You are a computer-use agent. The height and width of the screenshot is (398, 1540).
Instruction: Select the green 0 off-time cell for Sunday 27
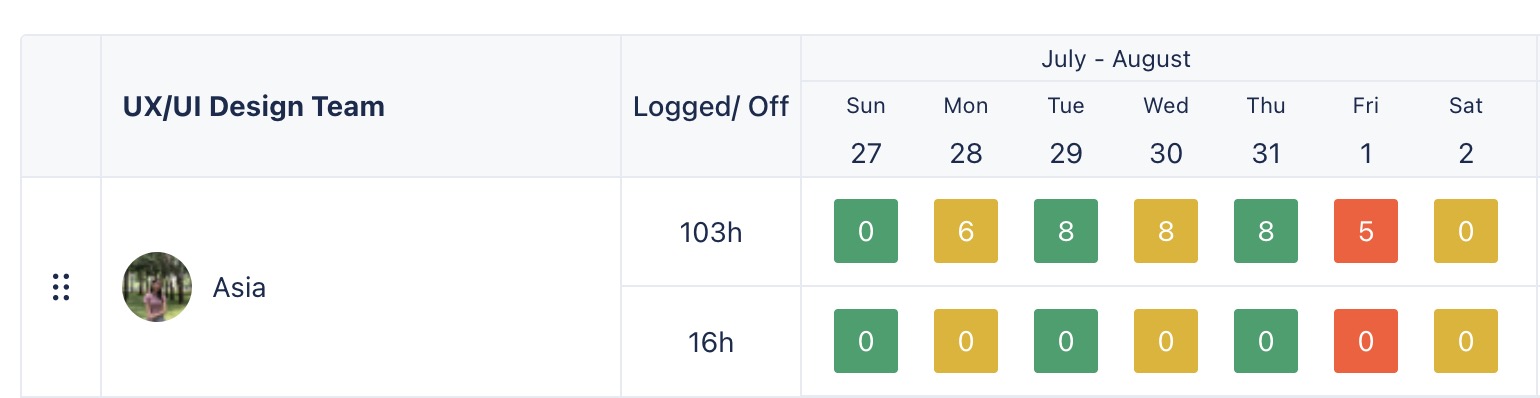click(866, 341)
